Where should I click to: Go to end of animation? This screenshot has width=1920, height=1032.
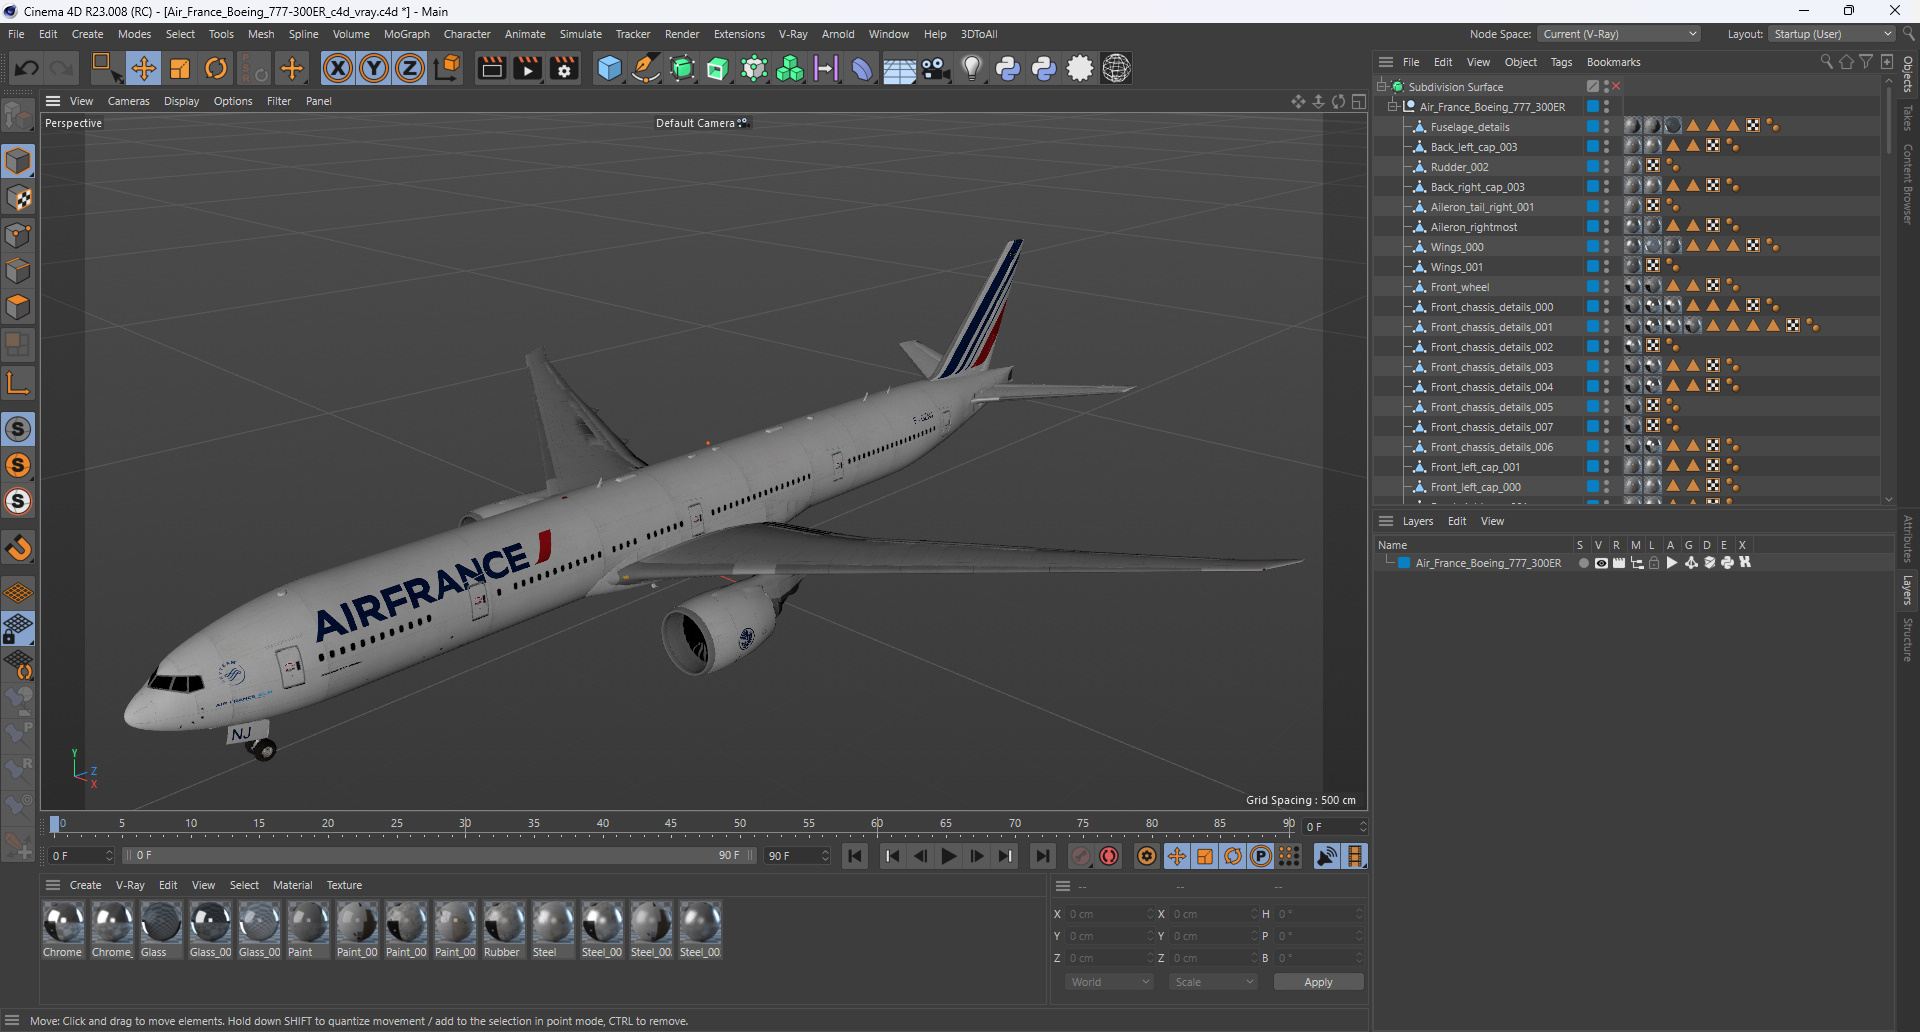pyautogui.click(x=1042, y=856)
